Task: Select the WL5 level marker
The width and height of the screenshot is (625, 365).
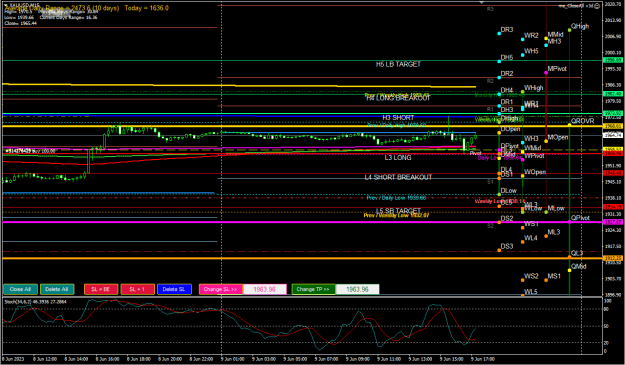Action: (523, 295)
